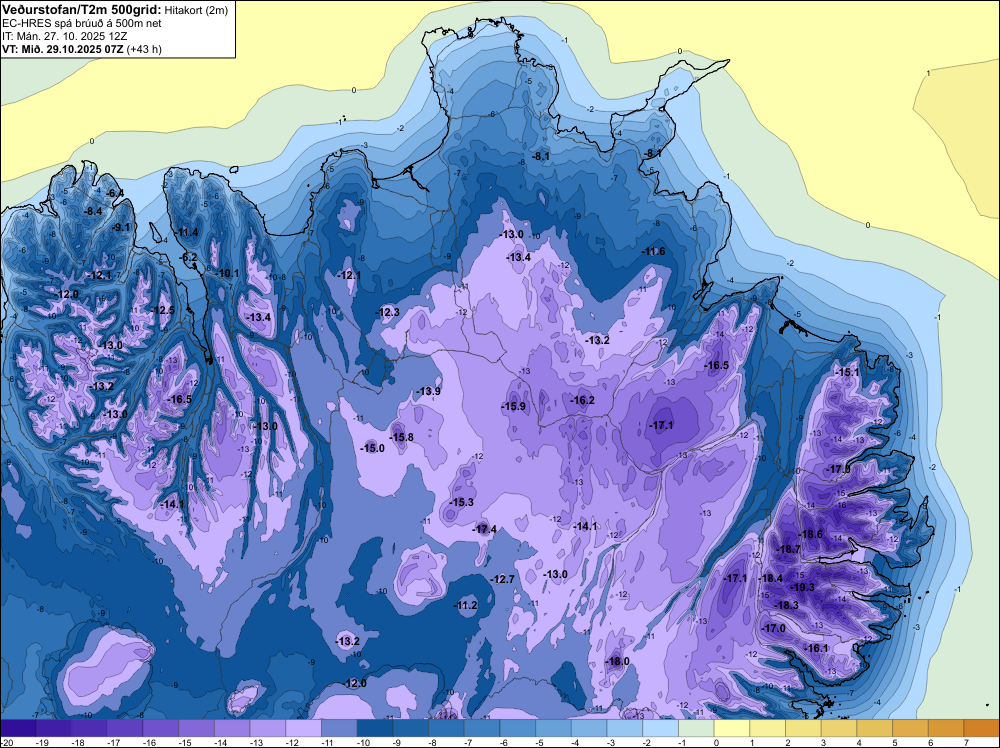
Task: Click the -15.0 temperature label
Action: click(x=373, y=448)
